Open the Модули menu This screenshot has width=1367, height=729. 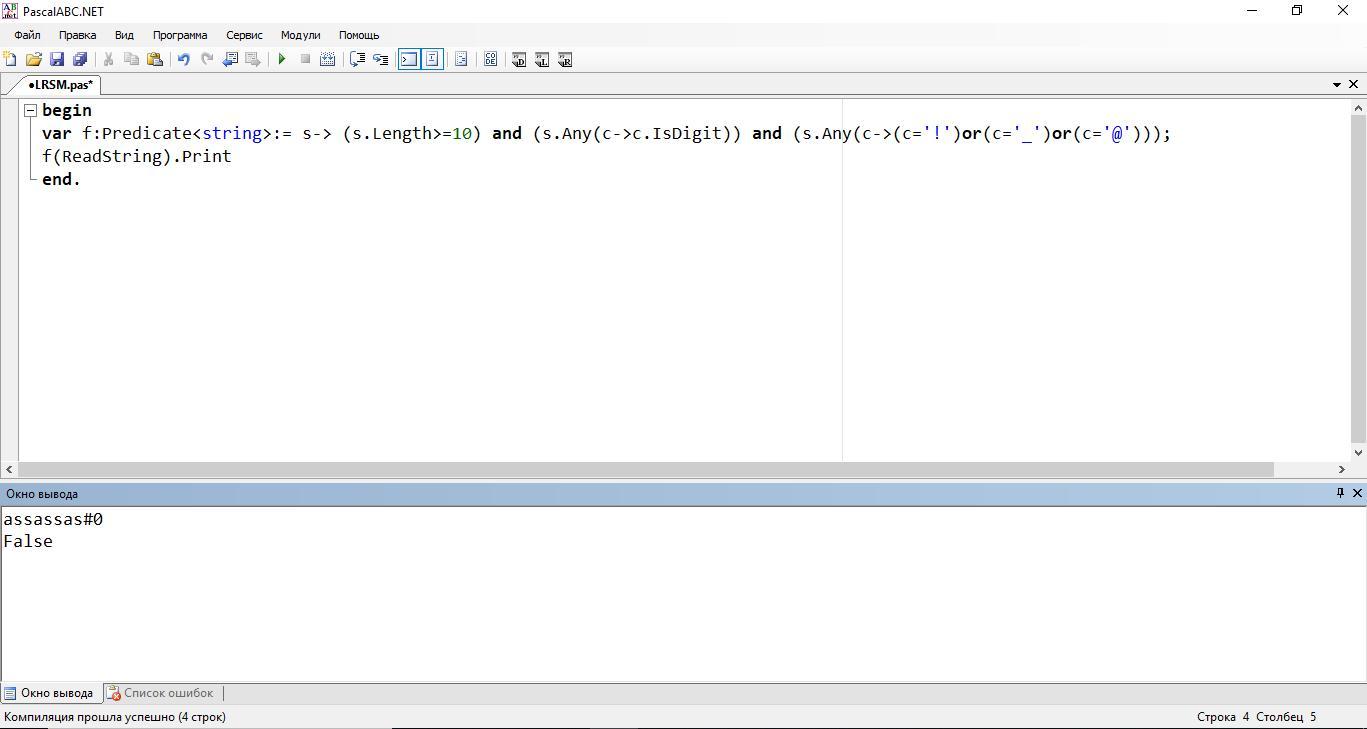coord(301,35)
